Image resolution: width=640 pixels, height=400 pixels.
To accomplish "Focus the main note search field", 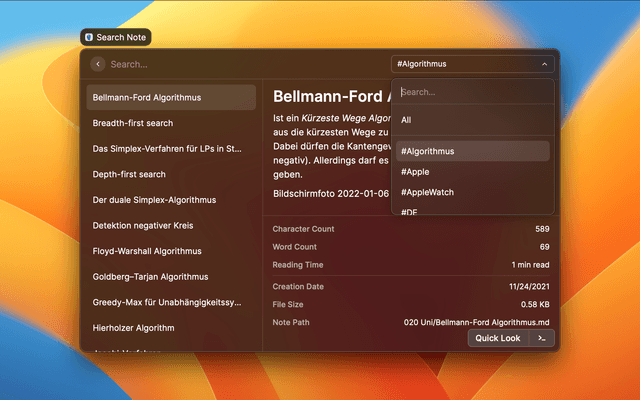I will [240, 64].
